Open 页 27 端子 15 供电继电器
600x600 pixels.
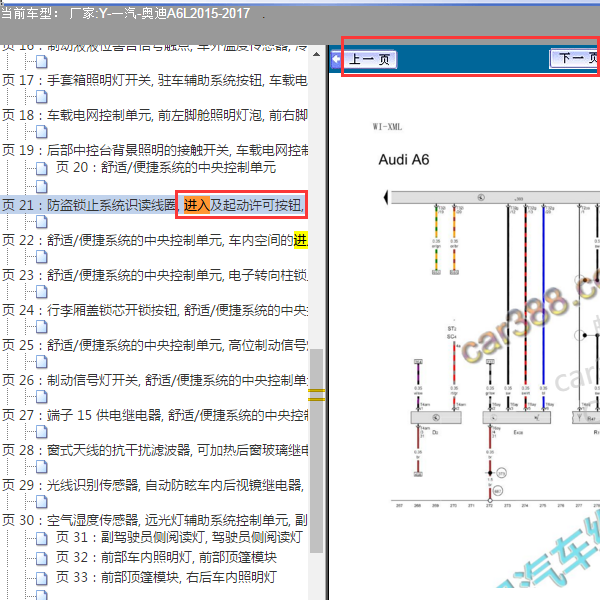click(x=155, y=415)
